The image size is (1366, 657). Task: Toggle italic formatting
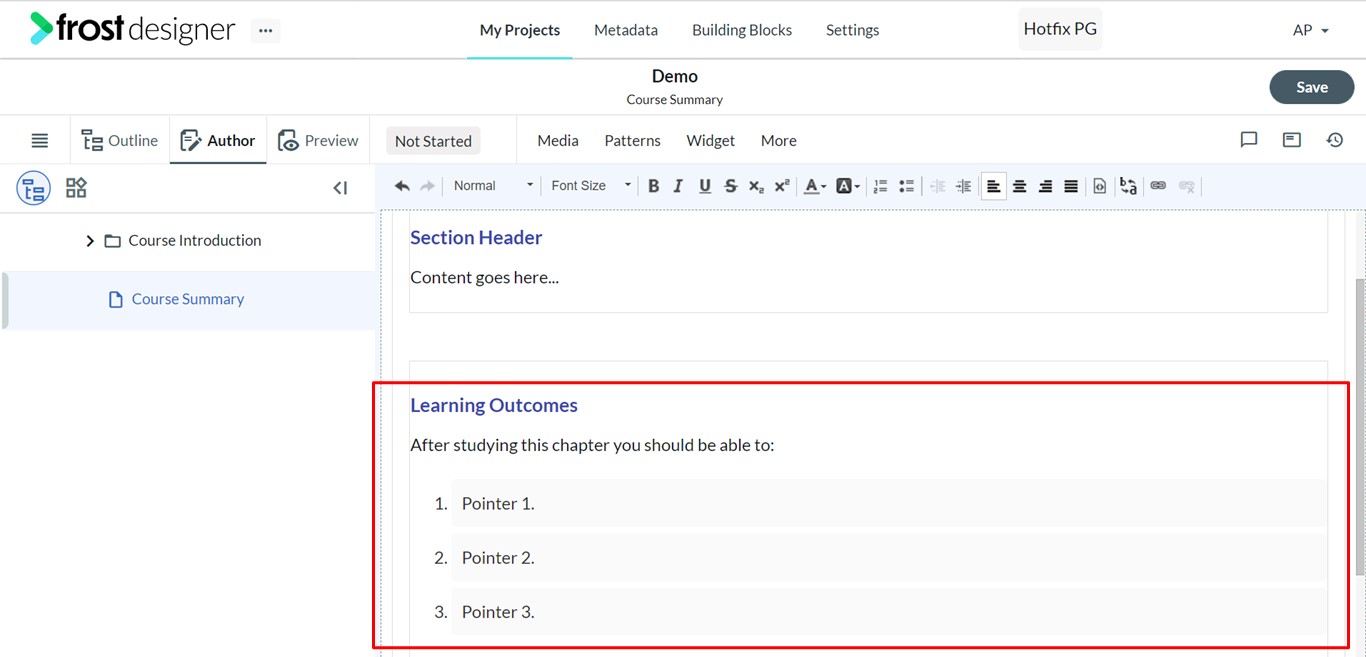click(678, 186)
